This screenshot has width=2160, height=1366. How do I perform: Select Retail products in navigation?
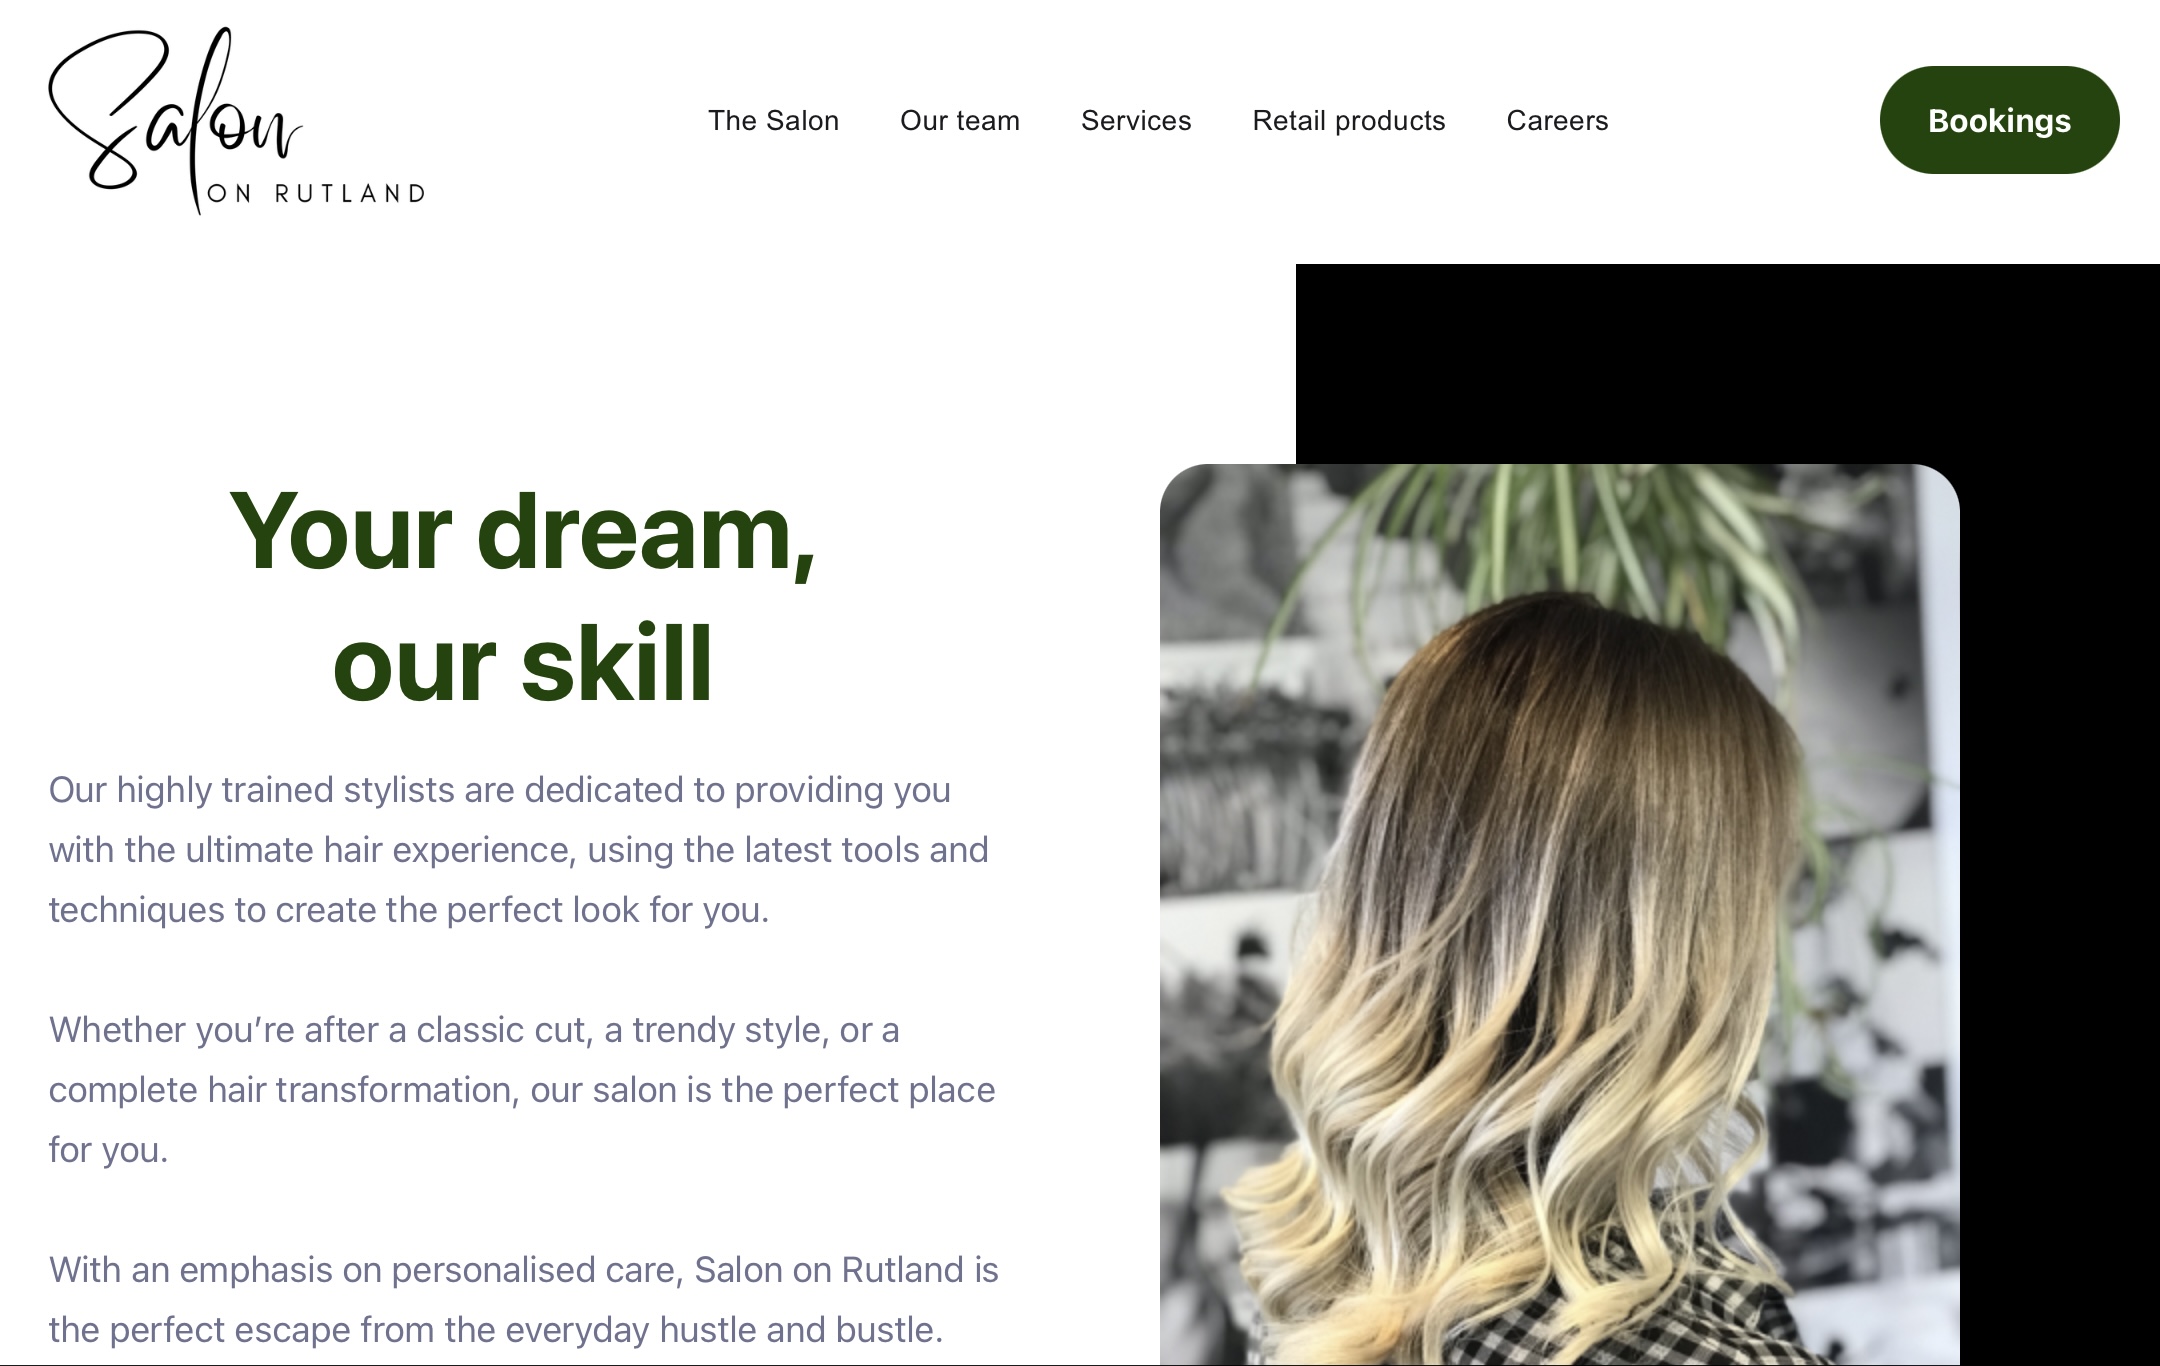point(1349,121)
